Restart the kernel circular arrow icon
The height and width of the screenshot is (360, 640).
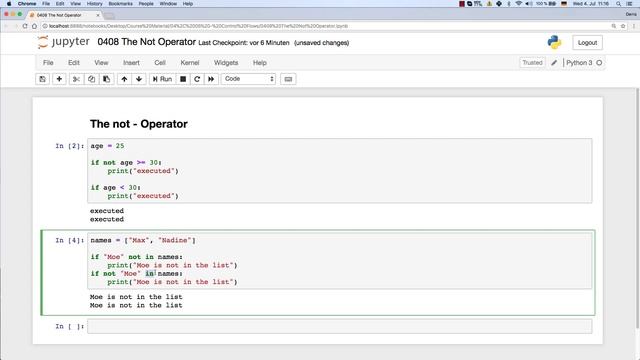(197, 79)
